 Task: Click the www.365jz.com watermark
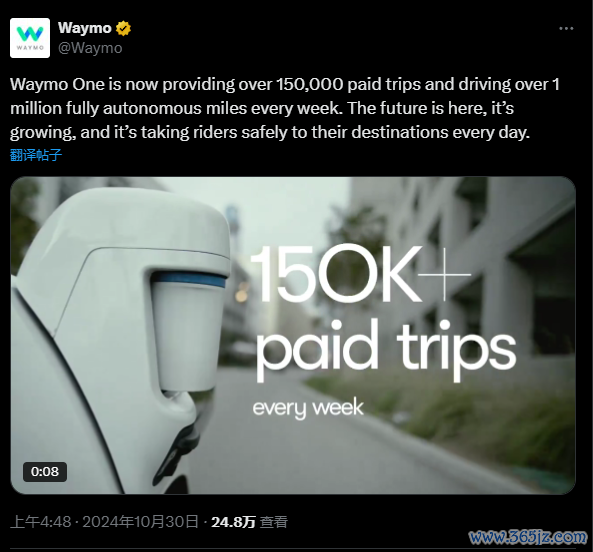coord(528,536)
